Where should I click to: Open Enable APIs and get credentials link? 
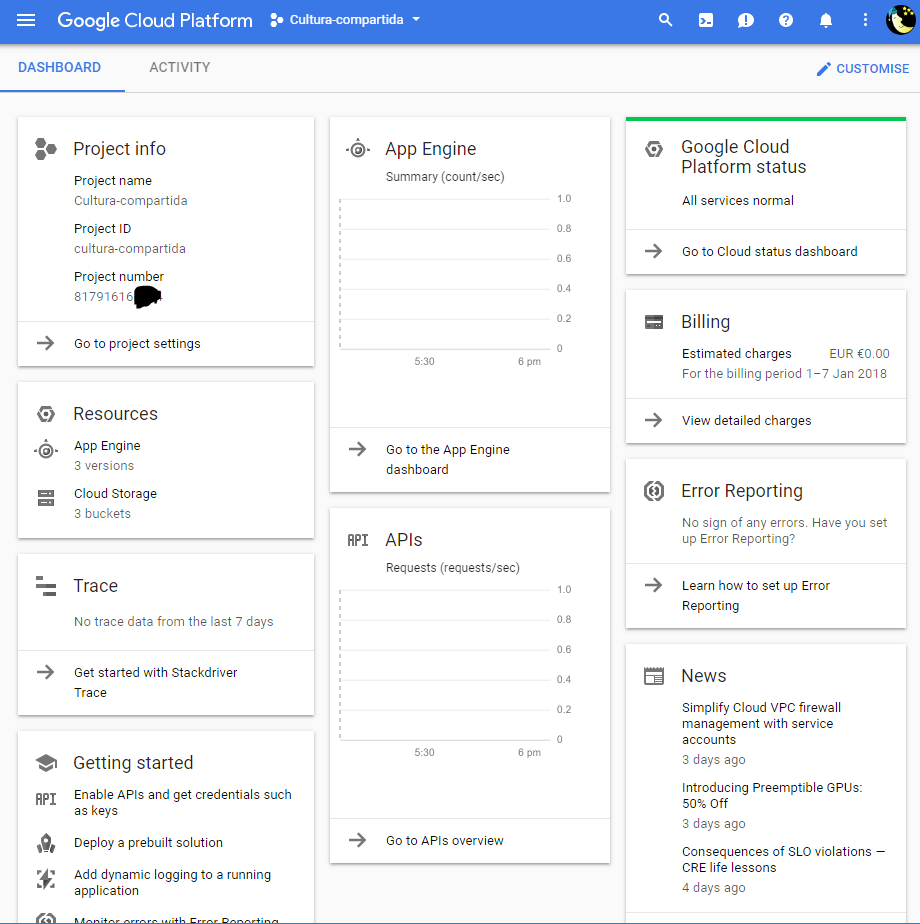pos(183,803)
